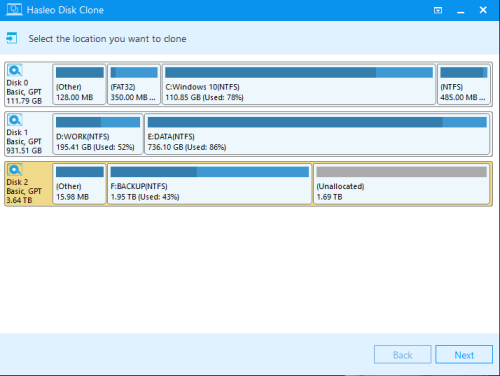This screenshot has height=376, width=500.
Task: Click the clone location step icon
Action: pyautogui.click(x=12, y=38)
